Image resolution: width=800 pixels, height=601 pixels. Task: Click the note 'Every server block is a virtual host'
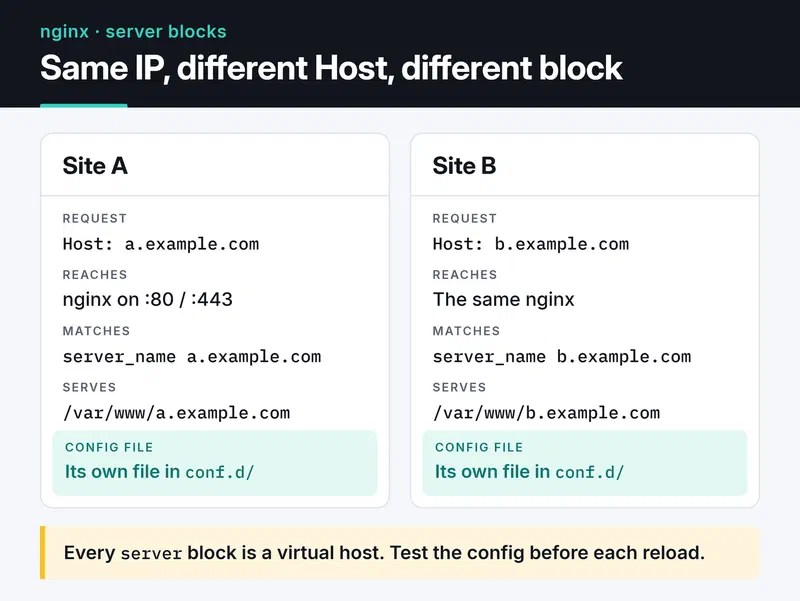pos(224,553)
